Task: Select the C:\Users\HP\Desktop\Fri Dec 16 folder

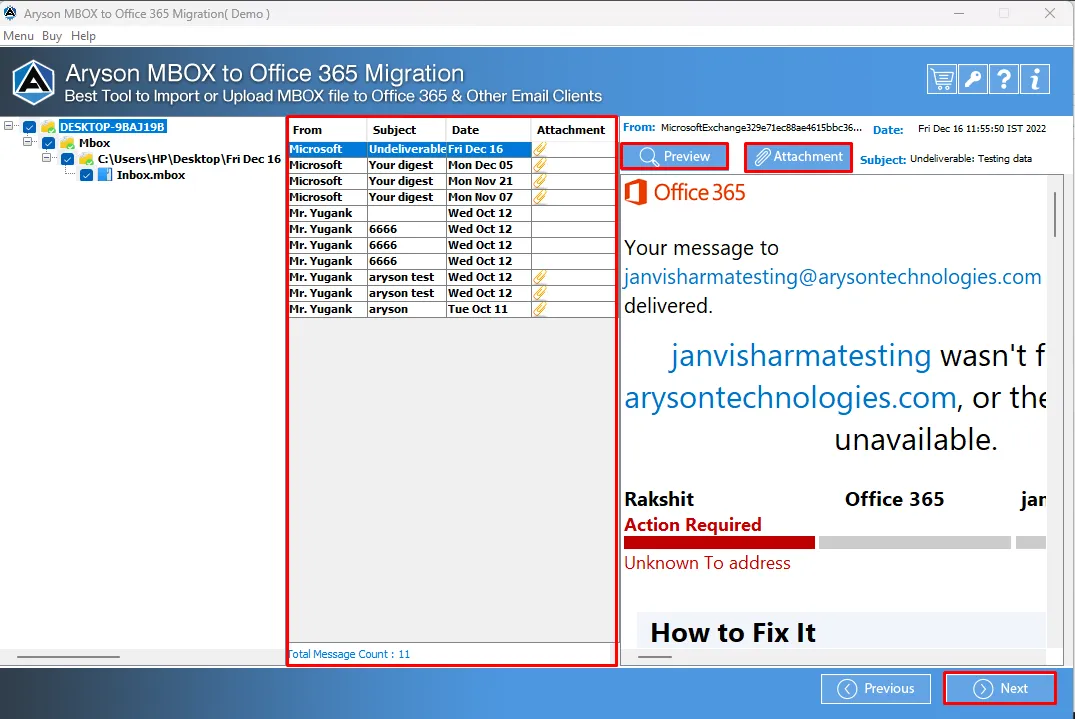Action: (x=189, y=159)
